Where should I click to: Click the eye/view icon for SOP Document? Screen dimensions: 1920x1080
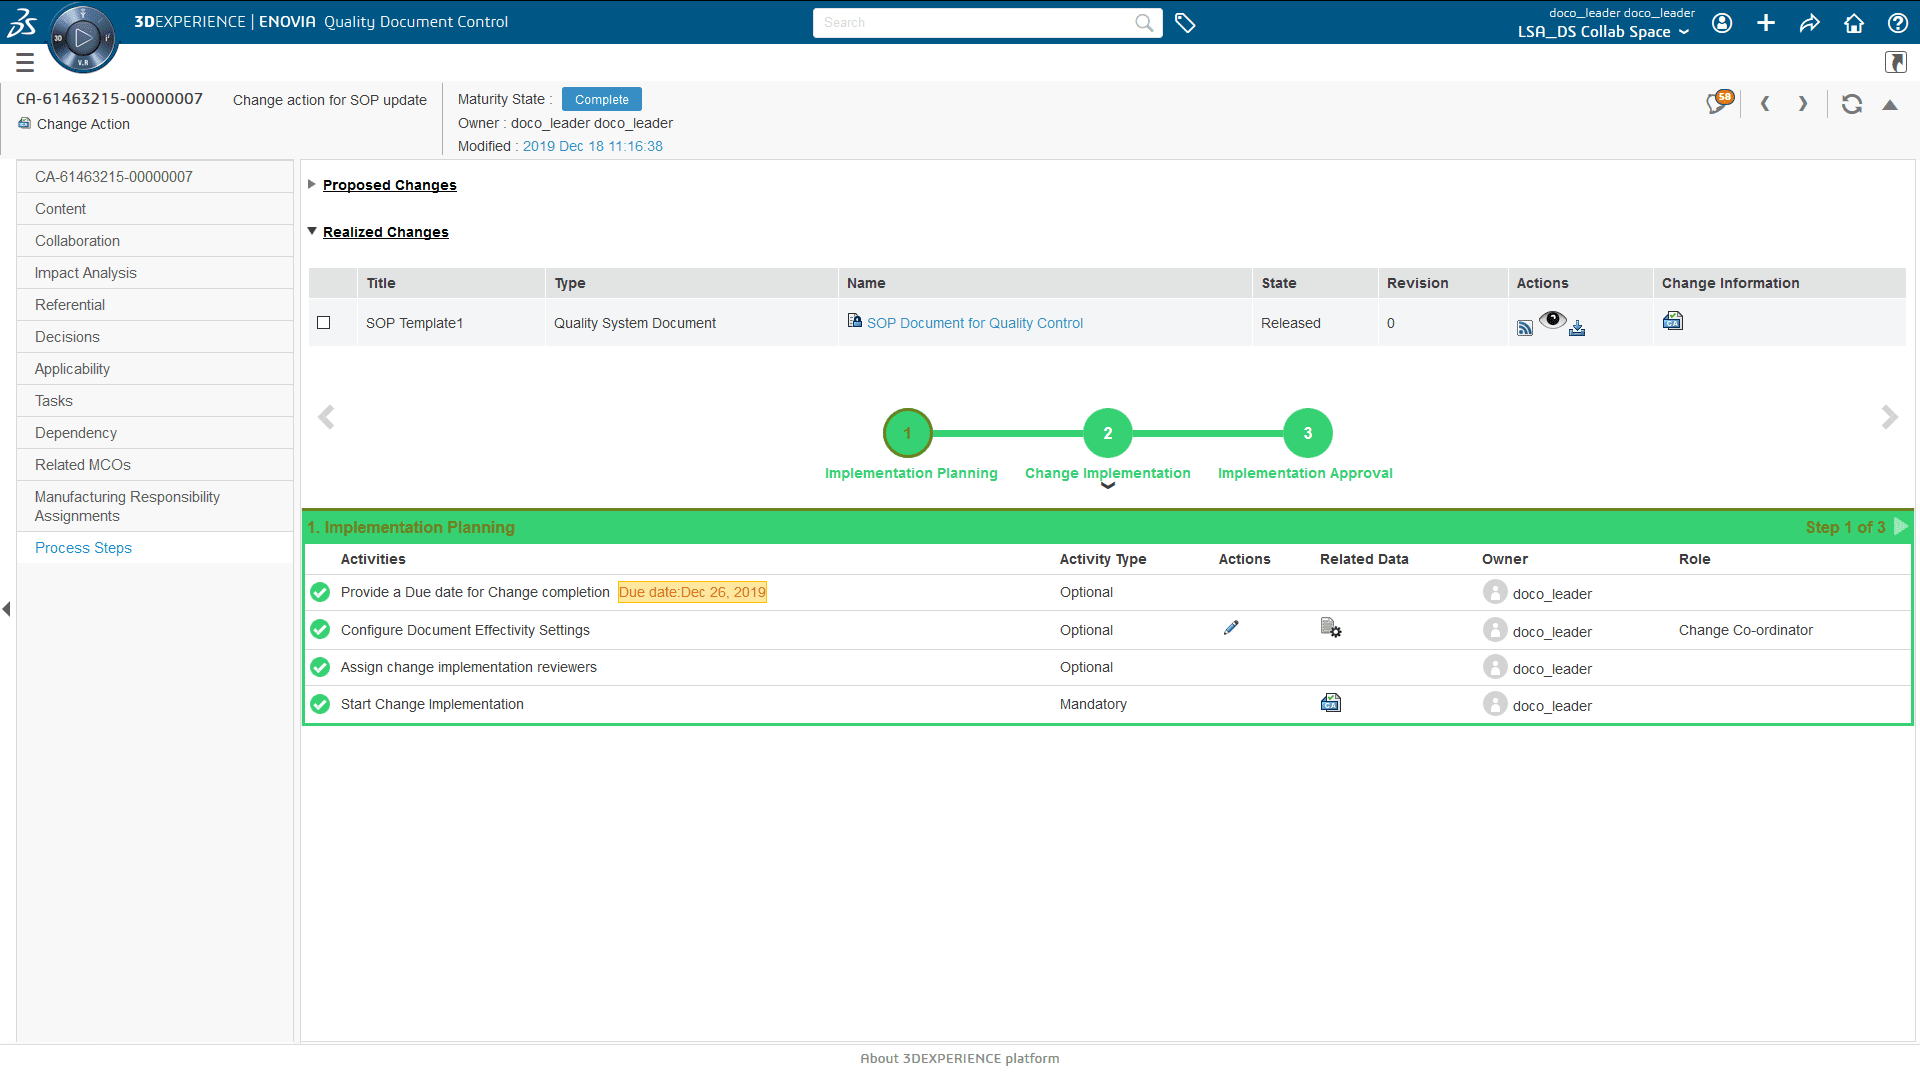[x=1553, y=320]
